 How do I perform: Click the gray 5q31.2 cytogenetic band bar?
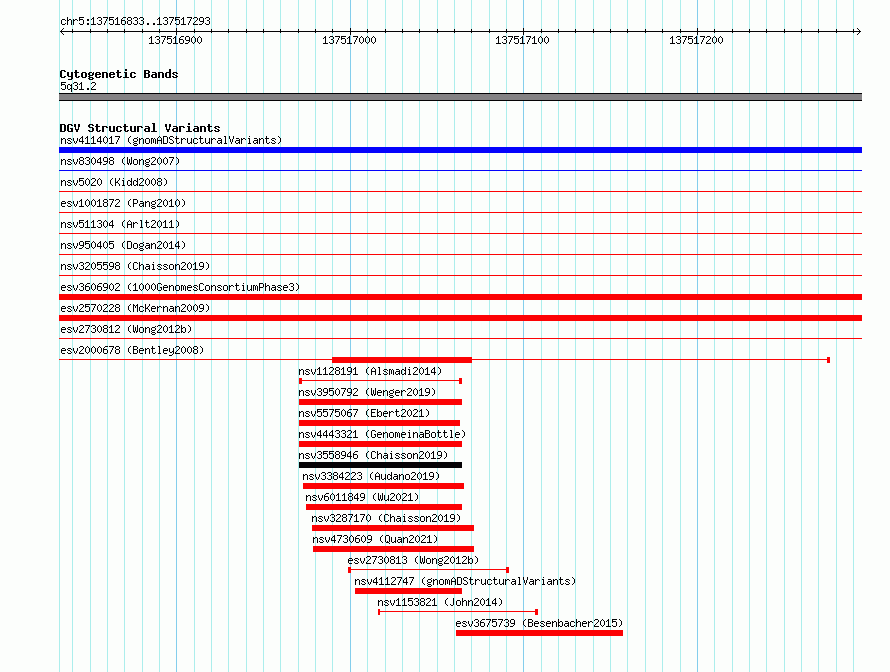[460, 97]
